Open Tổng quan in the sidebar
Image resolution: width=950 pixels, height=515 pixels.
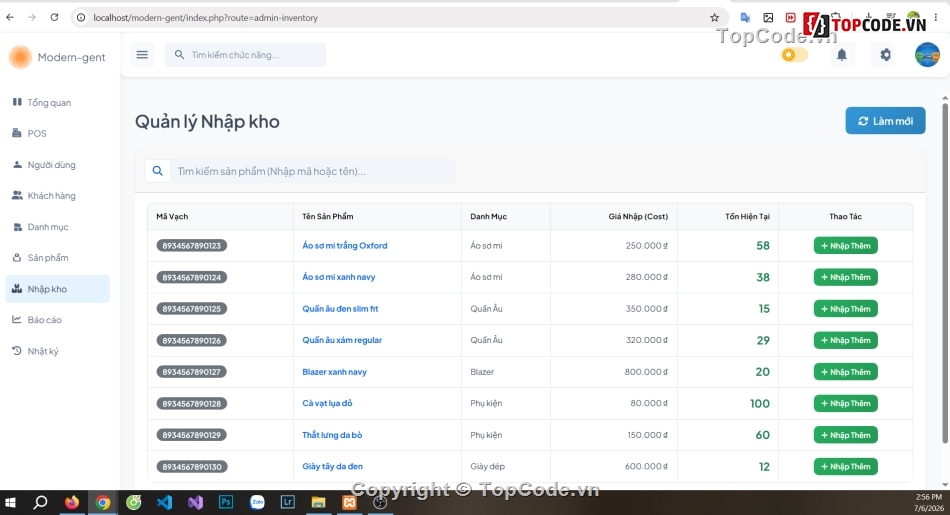point(58,102)
